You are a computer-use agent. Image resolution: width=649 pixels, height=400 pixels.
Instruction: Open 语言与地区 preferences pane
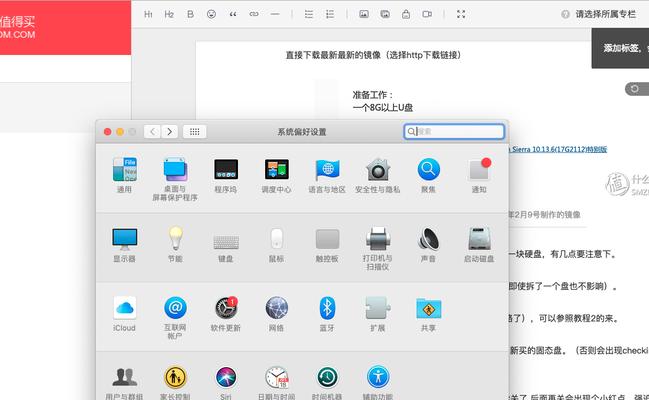point(327,175)
